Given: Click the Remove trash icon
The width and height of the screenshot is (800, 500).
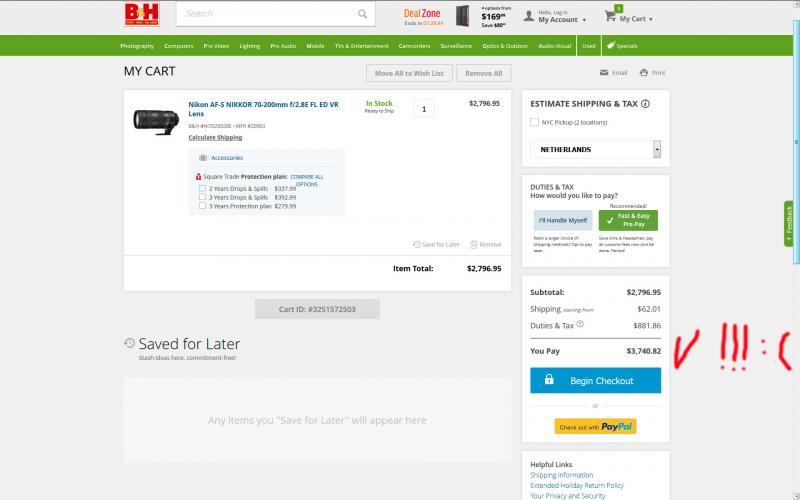Looking at the screenshot, I should coord(473,244).
